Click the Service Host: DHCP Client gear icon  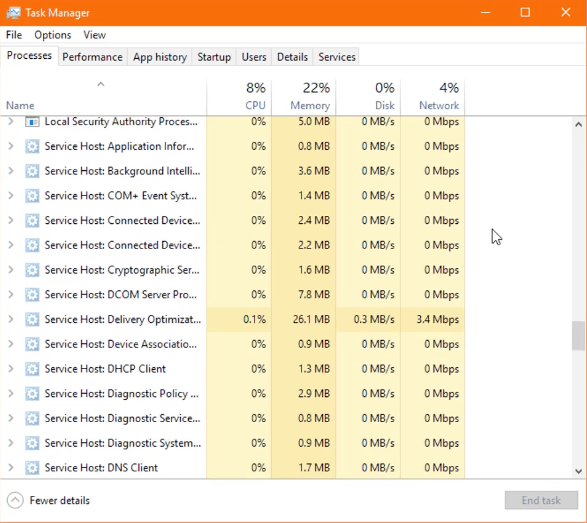coord(32,369)
